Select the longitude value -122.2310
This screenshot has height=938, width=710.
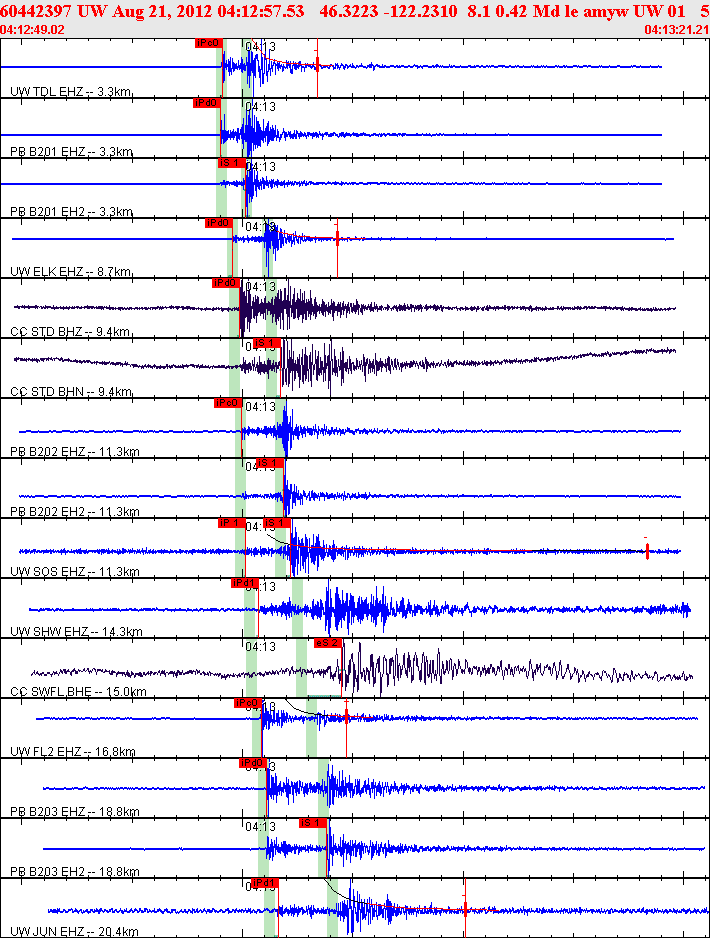(422, 11)
